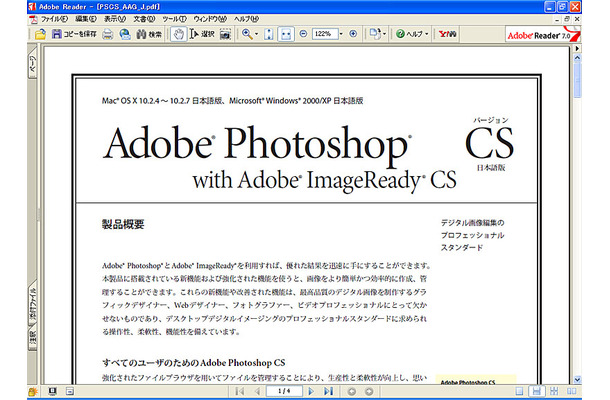Expand the ヘルプ toolbar dropdown arrow

[427, 34]
